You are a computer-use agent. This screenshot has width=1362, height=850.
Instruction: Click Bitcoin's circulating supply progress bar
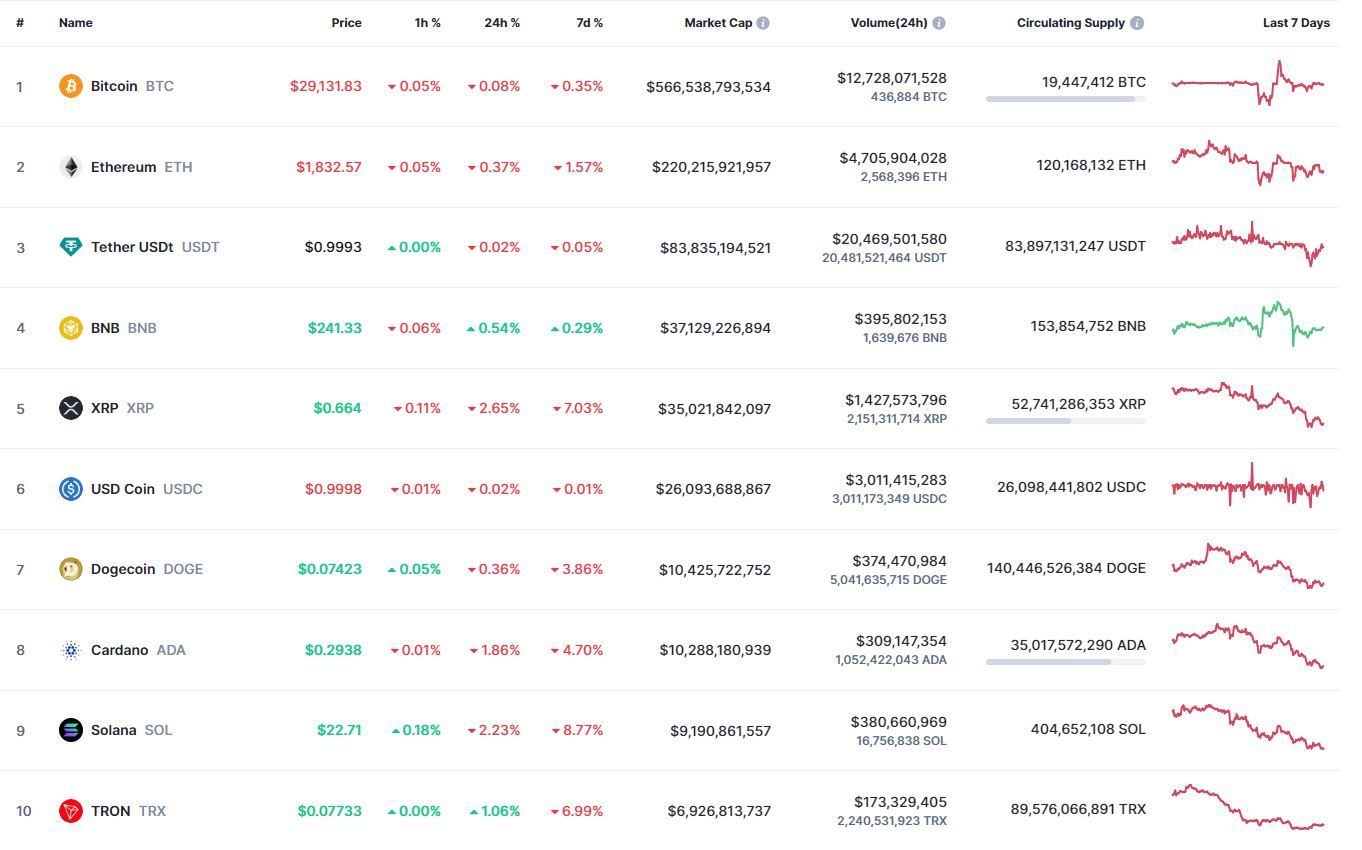(x=1065, y=99)
